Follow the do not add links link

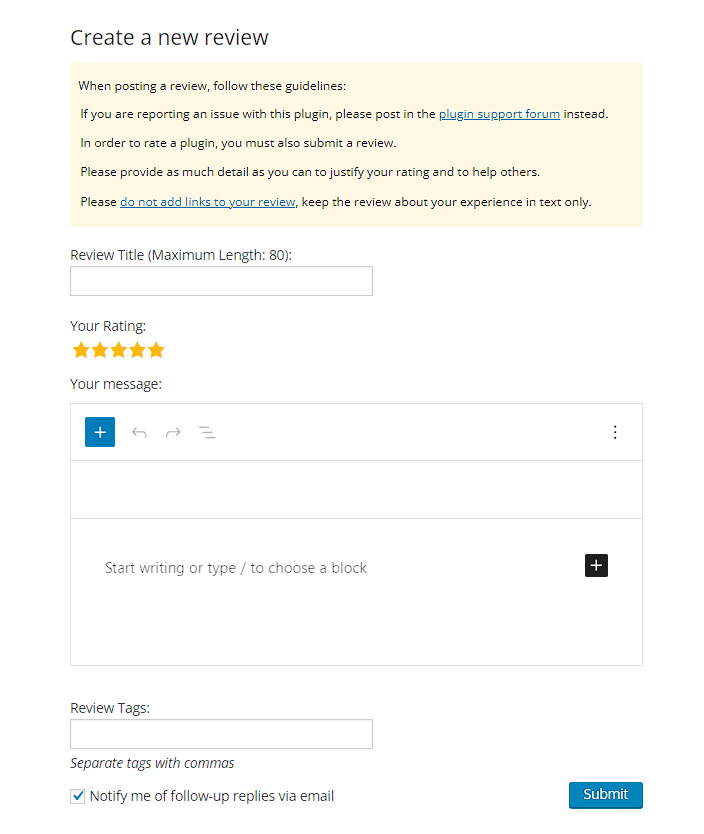(207, 202)
